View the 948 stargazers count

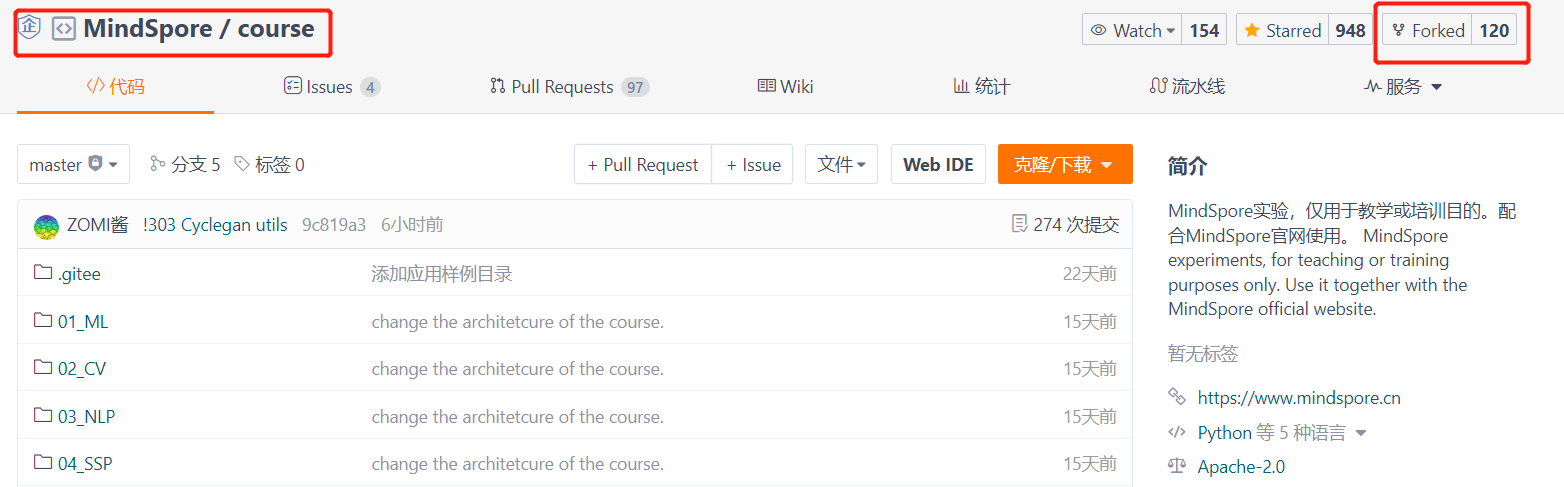point(1350,30)
